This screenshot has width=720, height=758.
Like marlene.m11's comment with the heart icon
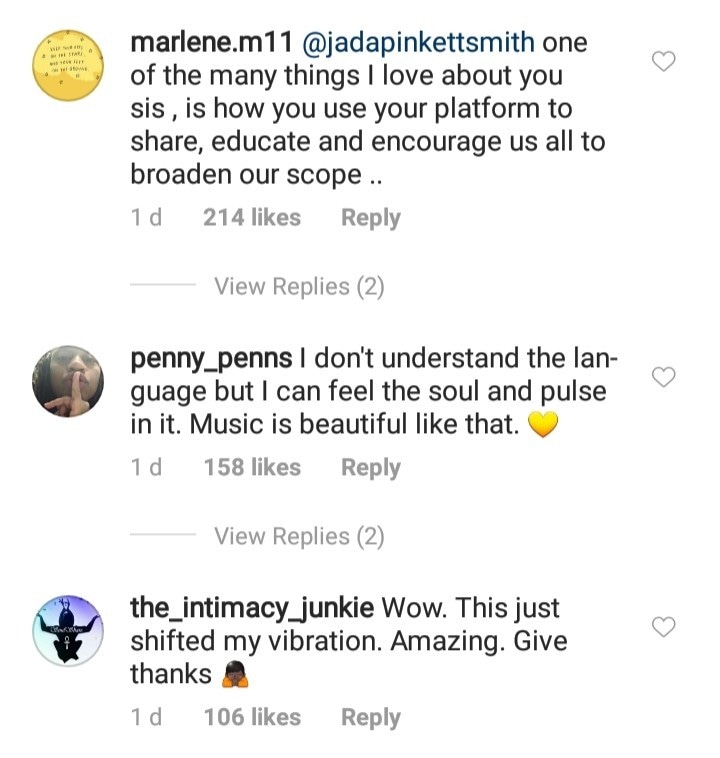coord(663,62)
